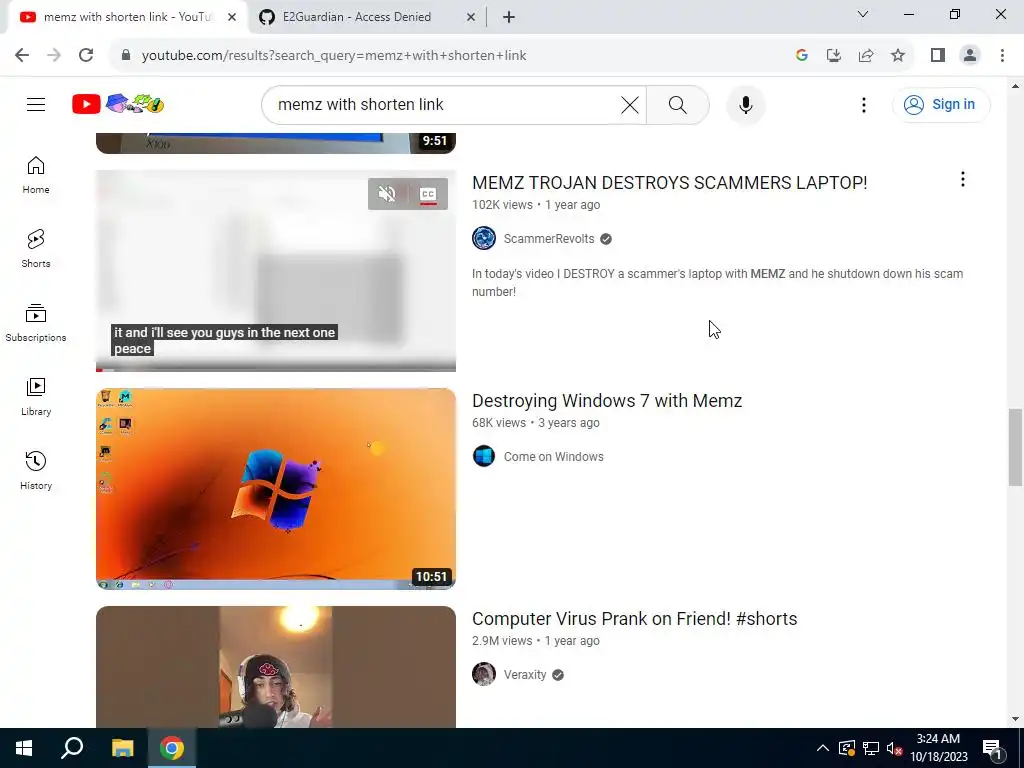The image size is (1024, 768).
Task: Open options menu for MEMZ TROJAN video
Action: 963,180
